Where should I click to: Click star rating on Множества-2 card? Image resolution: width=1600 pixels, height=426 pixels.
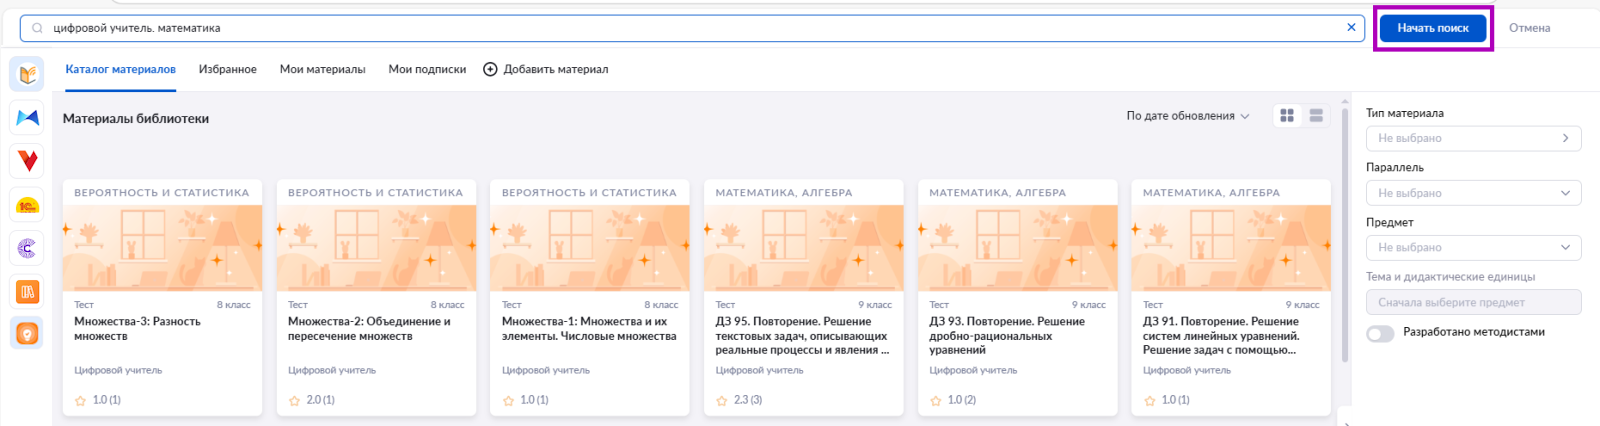click(x=294, y=400)
